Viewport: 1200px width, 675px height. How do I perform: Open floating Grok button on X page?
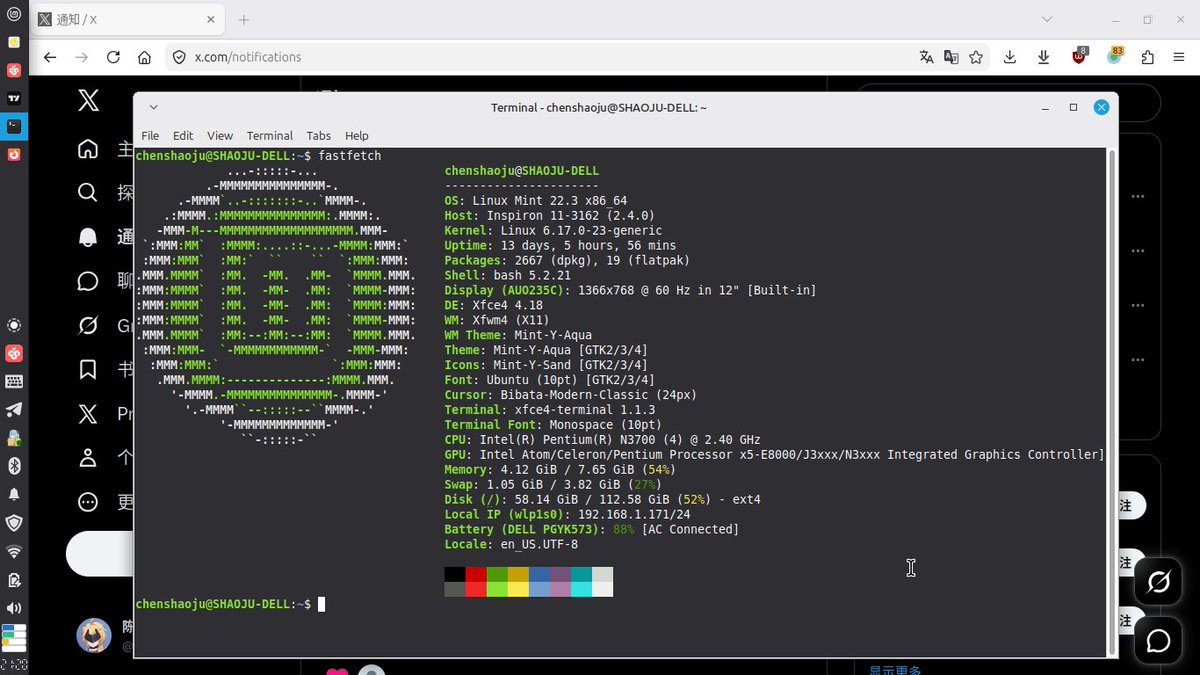[x=1159, y=582]
